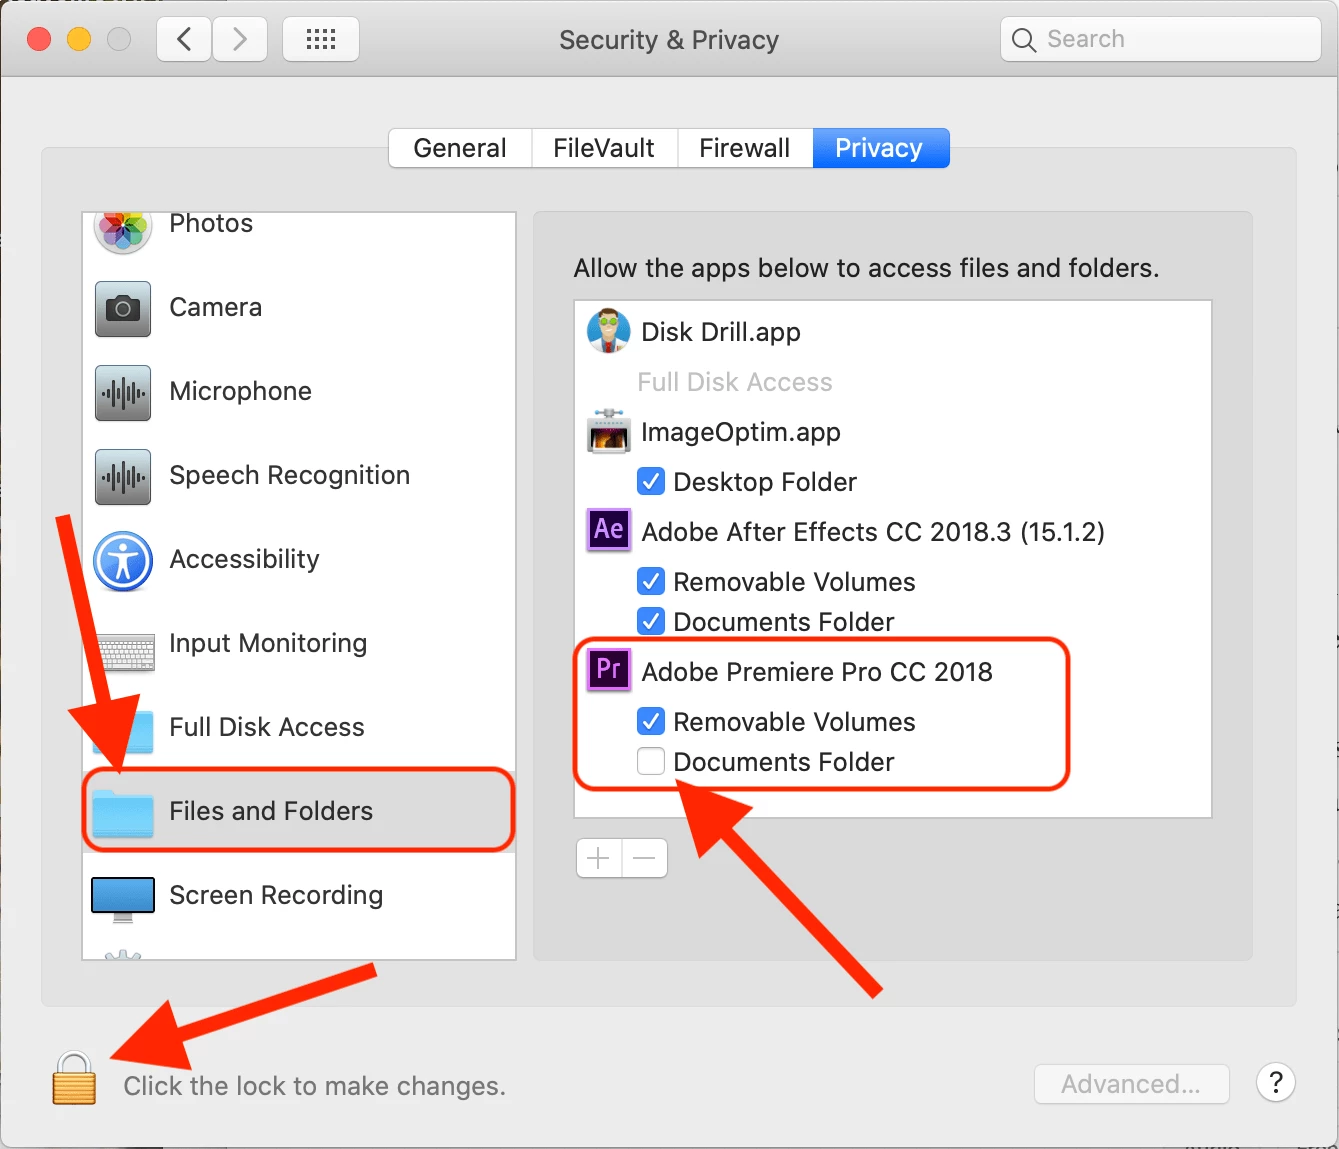Select Screen Recording label
This screenshot has height=1149, width=1339.
coord(276,895)
